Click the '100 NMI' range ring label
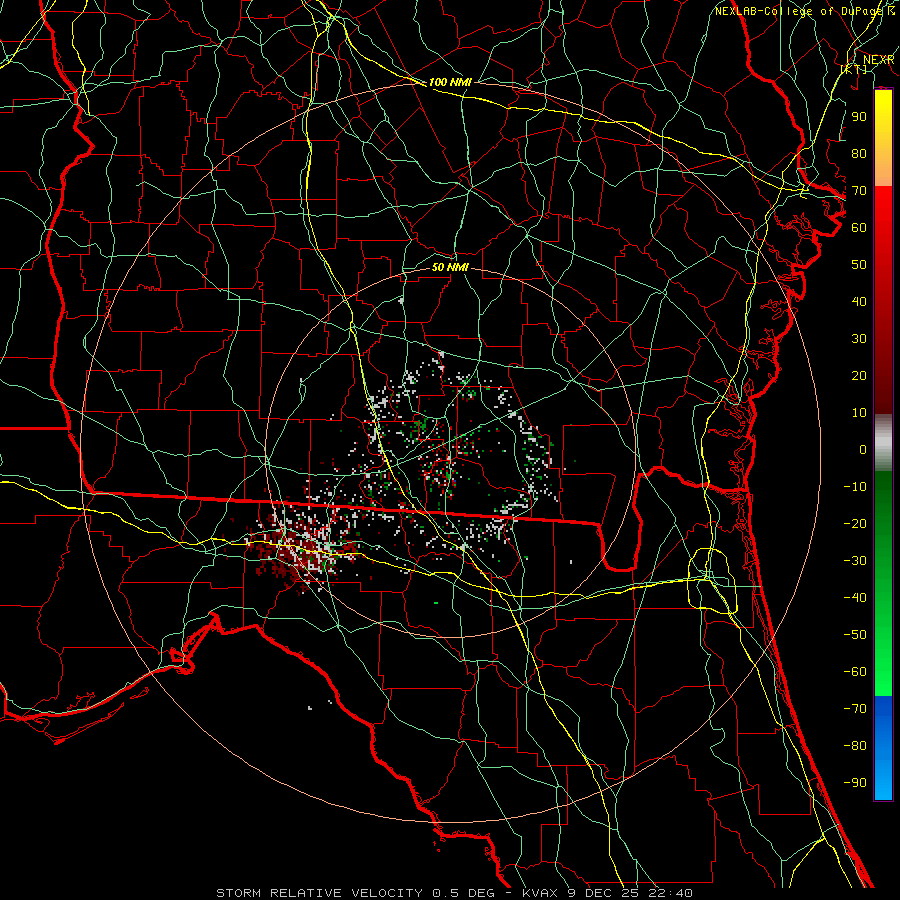The width and height of the screenshot is (900, 900). tap(450, 82)
